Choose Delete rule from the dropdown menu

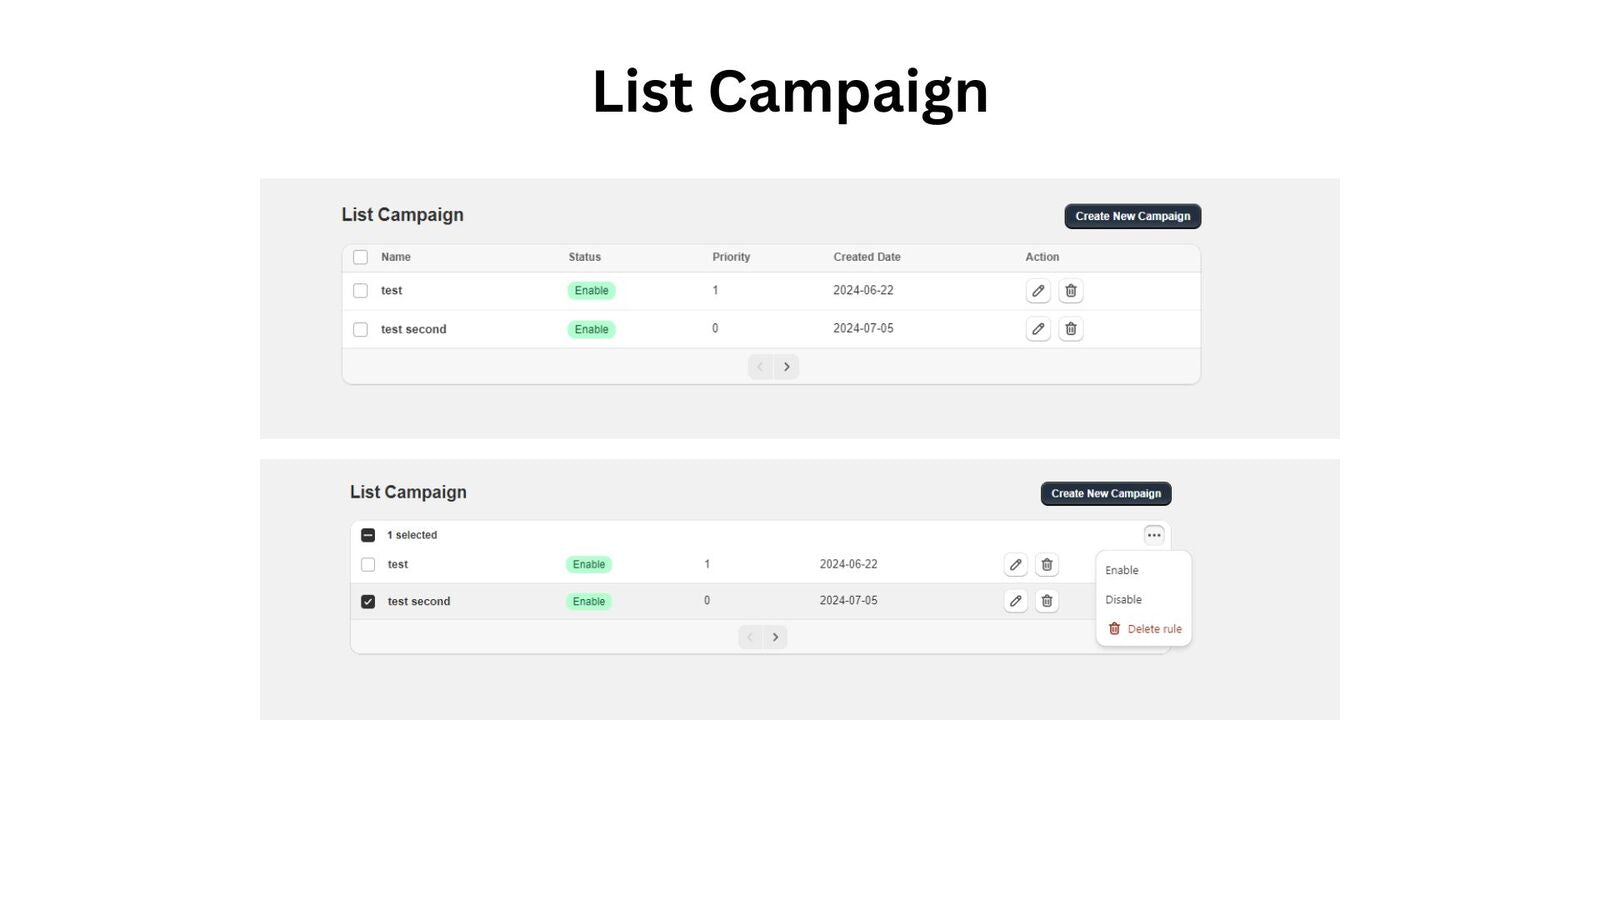pyautogui.click(x=1152, y=628)
